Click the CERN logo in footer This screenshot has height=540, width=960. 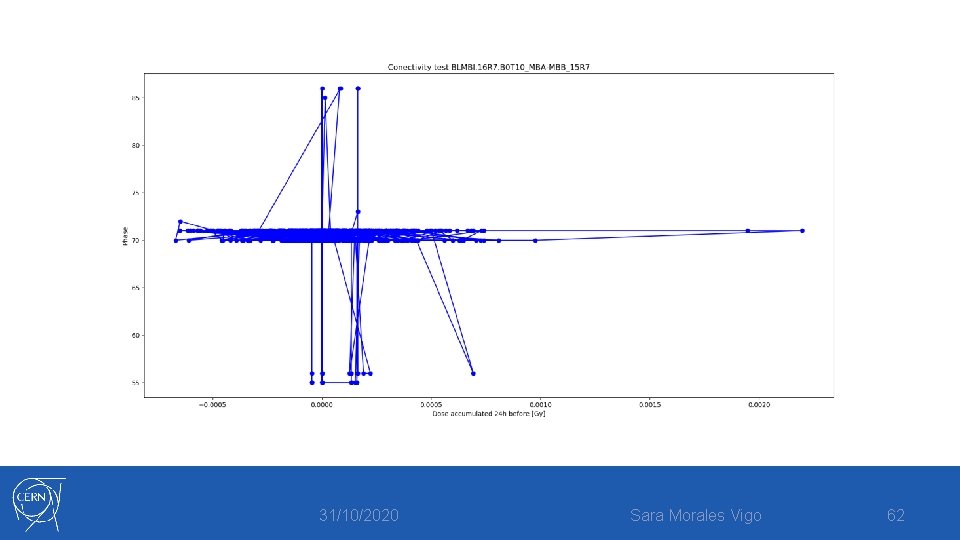point(39,504)
